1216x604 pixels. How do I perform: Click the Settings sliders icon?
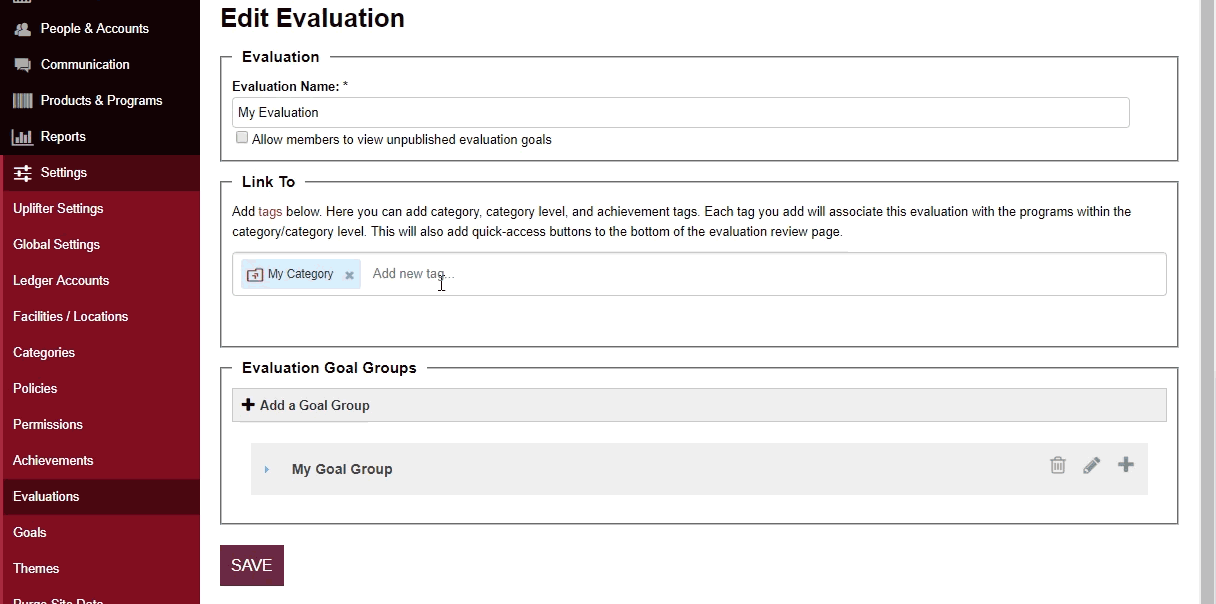(x=22, y=173)
